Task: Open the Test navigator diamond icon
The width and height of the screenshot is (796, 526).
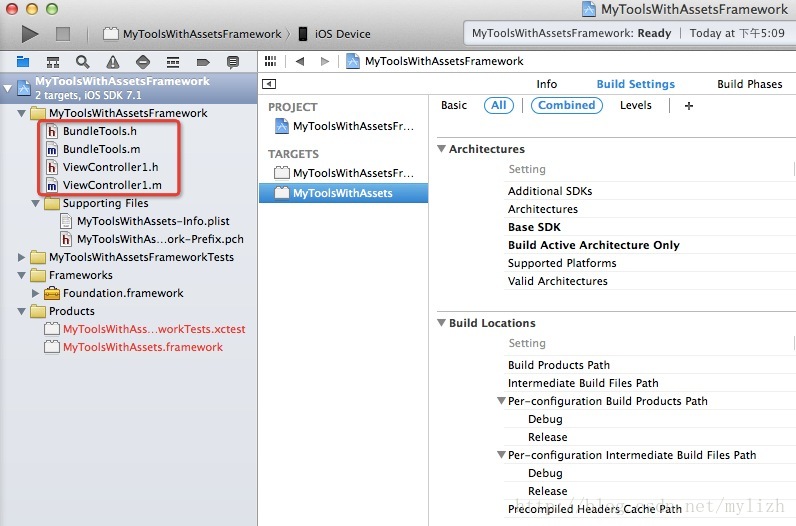Action: (143, 62)
